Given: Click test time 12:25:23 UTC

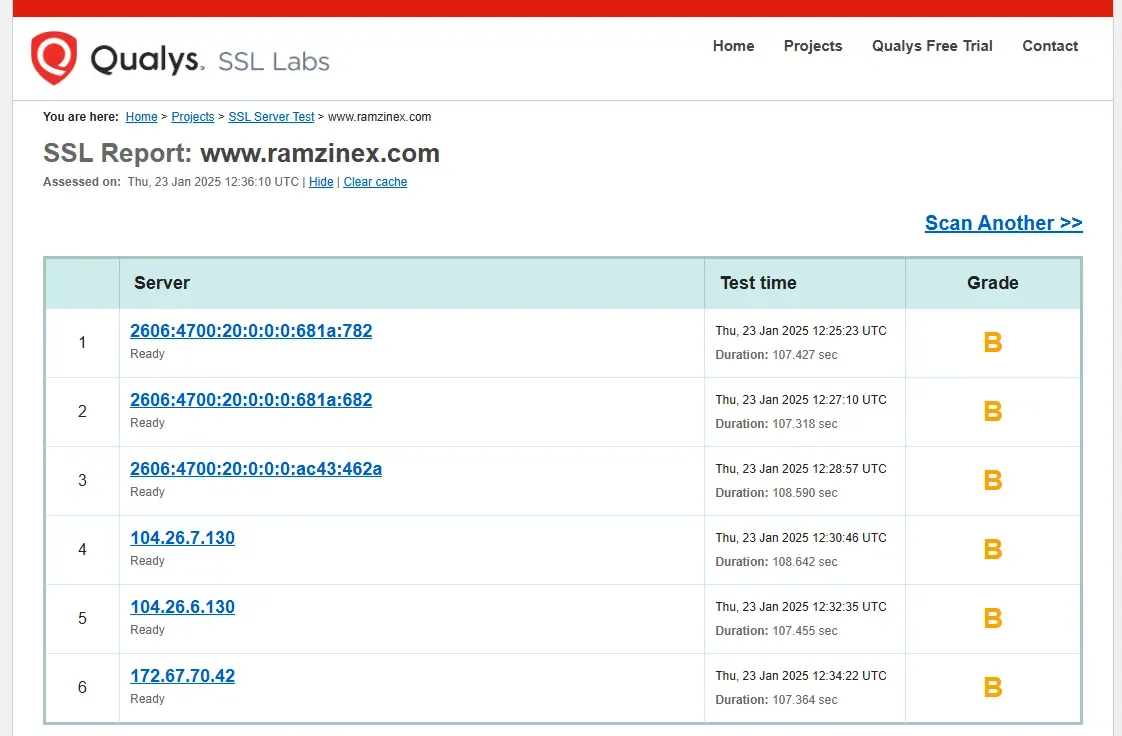Looking at the screenshot, I should pyautogui.click(x=801, y=330).
